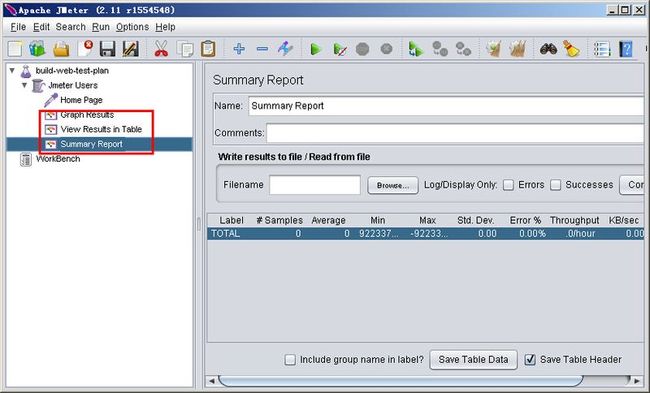The height and width of the screenshot is (393, 650).
Task: Click the horizontal scrollbar thumb
Action: pos(400,381)
